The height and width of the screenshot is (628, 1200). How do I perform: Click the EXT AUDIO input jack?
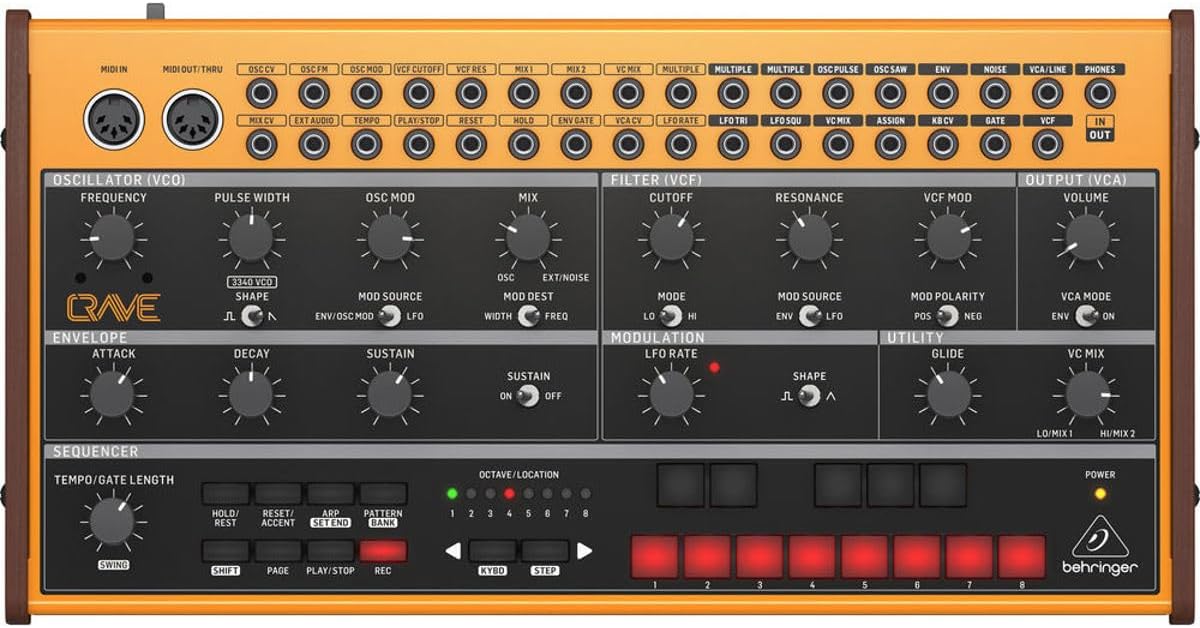tap(314, 143)
